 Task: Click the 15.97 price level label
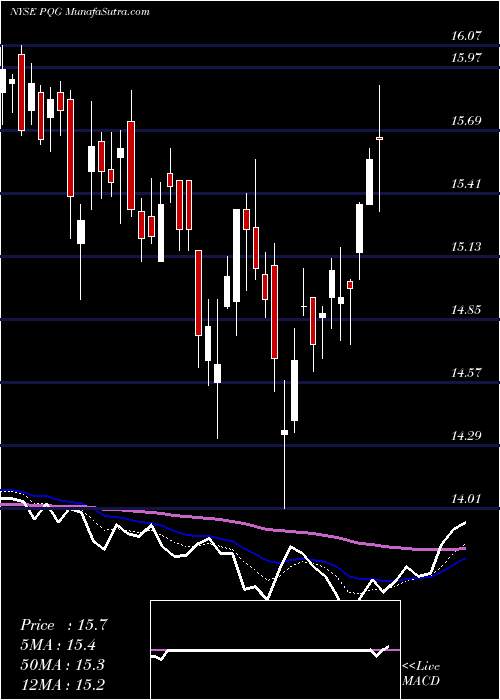coord(467,58)
